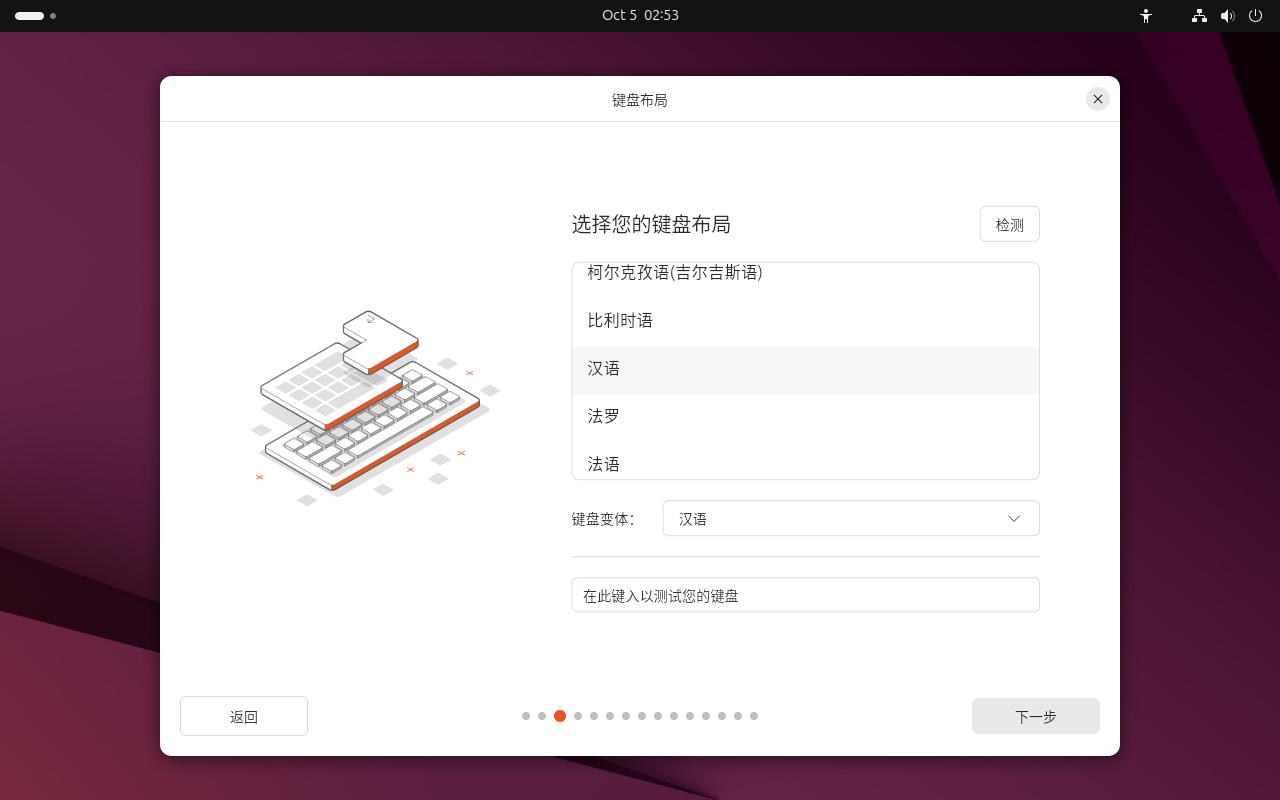
Task: Click the wired network status icon
Action: (1199, 16)
